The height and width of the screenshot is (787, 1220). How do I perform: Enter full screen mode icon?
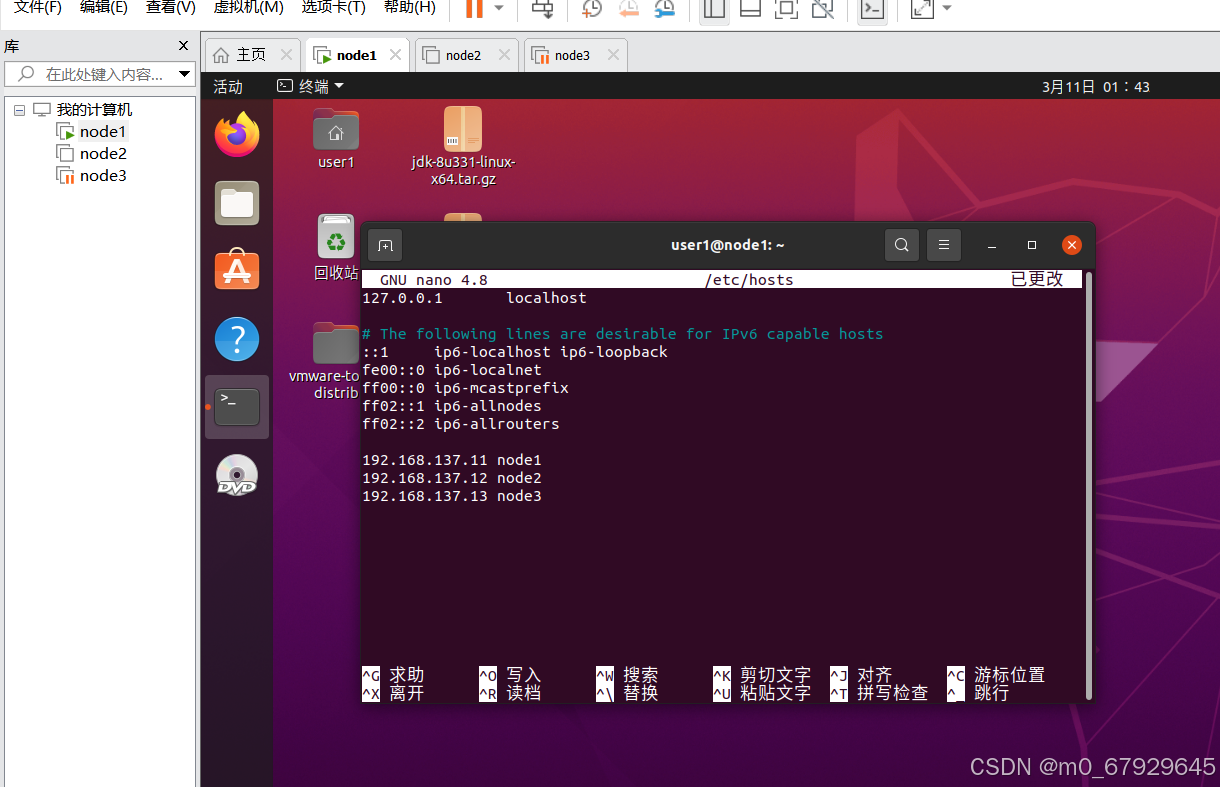786,9
